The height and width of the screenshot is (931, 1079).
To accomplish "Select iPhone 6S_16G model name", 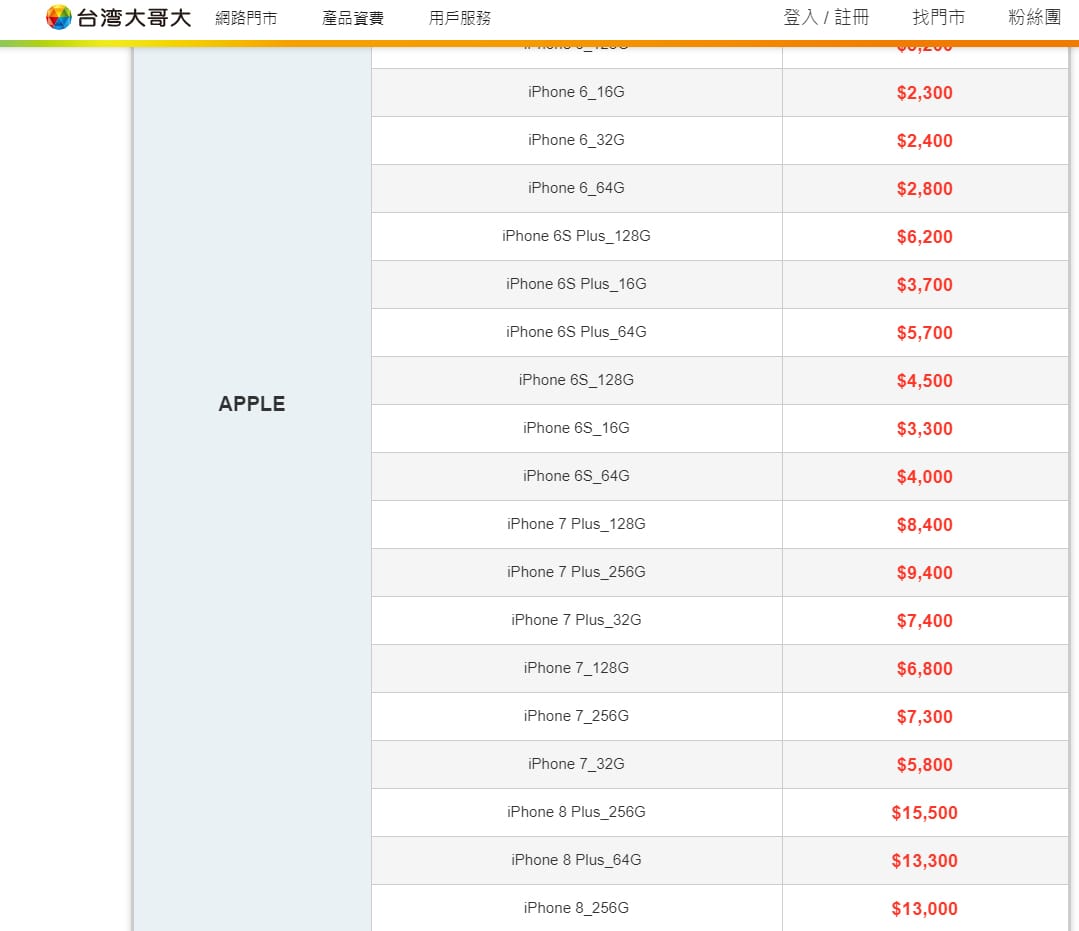I will click(x=576, y=428).
